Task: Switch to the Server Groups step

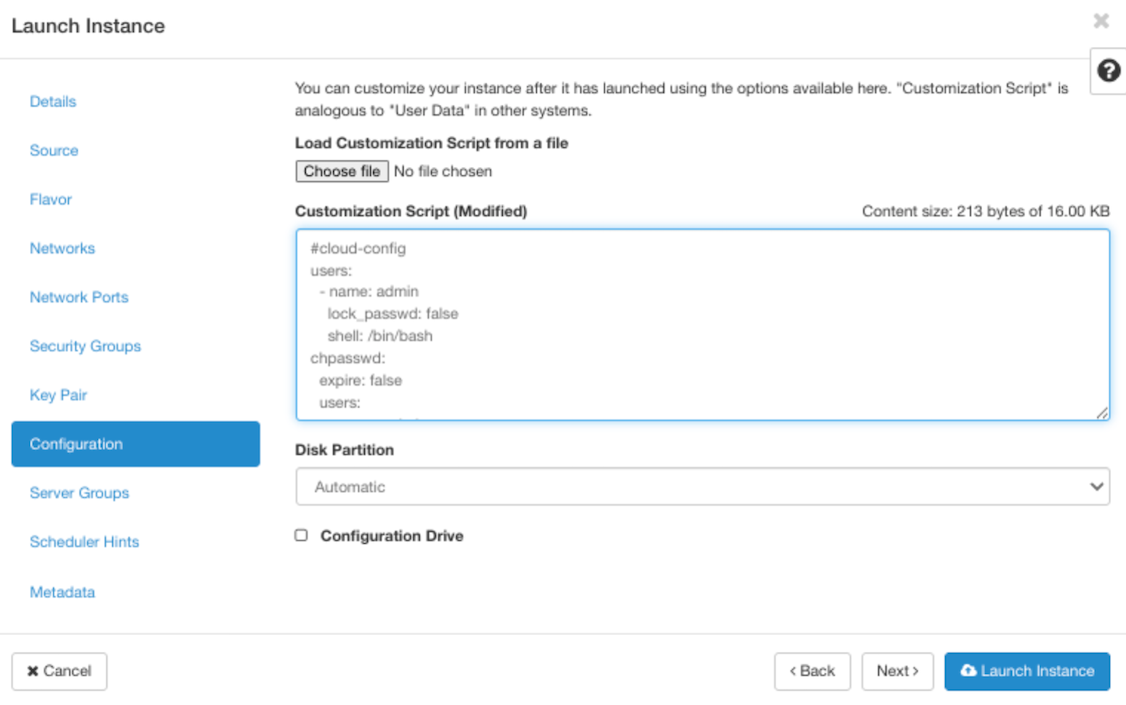Action: pos(79,492)
